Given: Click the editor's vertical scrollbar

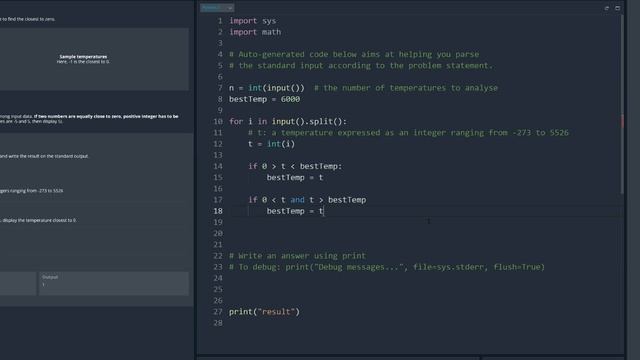Looking at the screenshot, I should 622,104.
